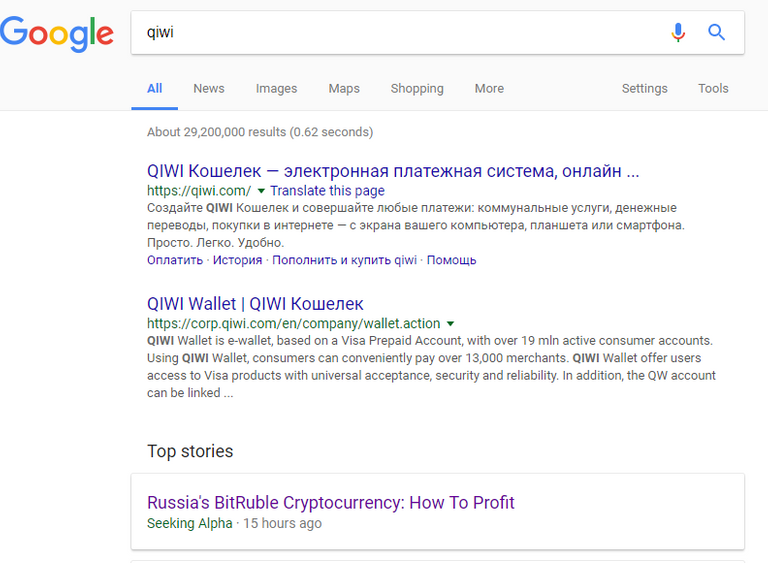Image resolution: width=768 pixels, height=563 pixels.
Task: Click the Помощь sitelink
Action: [x=452, y=260]
